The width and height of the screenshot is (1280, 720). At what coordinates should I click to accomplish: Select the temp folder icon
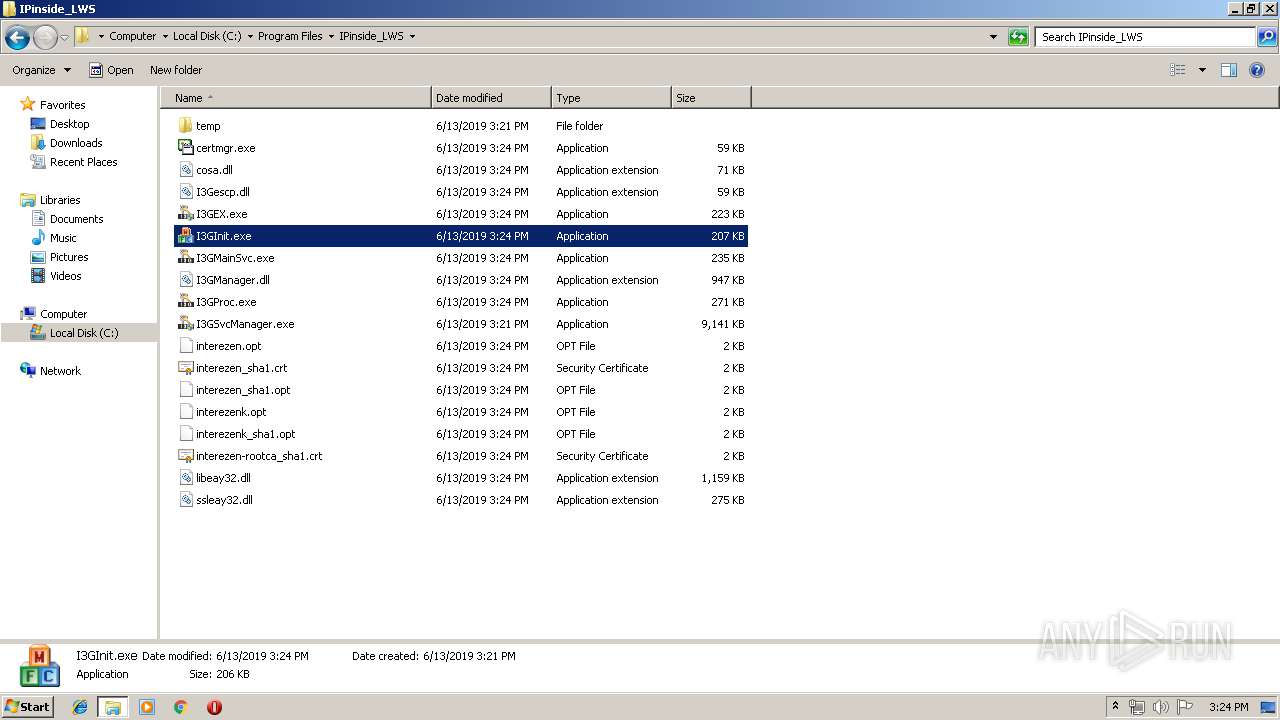pos(185,126)
